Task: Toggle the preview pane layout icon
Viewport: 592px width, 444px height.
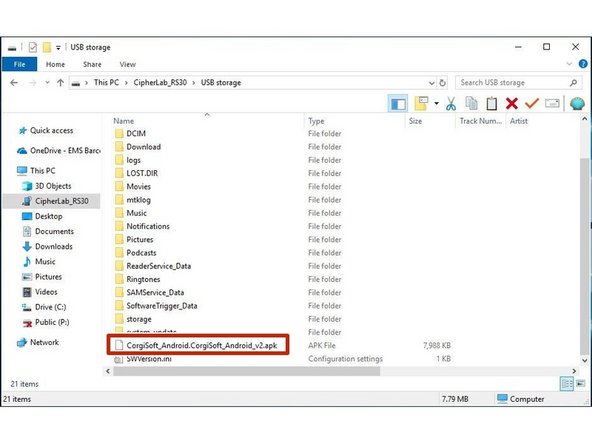Action: [x=398, y=103]
